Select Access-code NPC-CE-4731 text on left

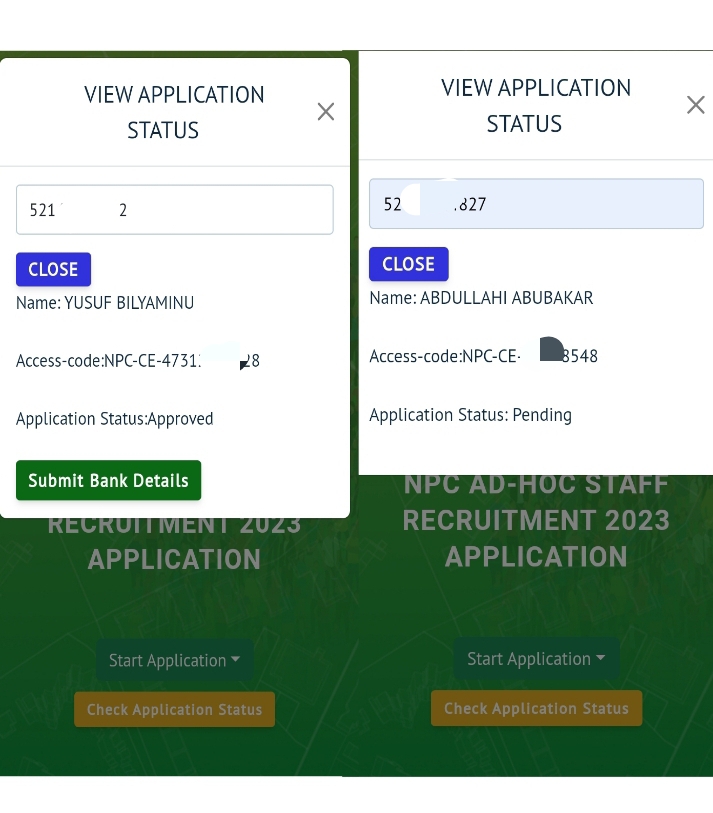pos(138,360)
